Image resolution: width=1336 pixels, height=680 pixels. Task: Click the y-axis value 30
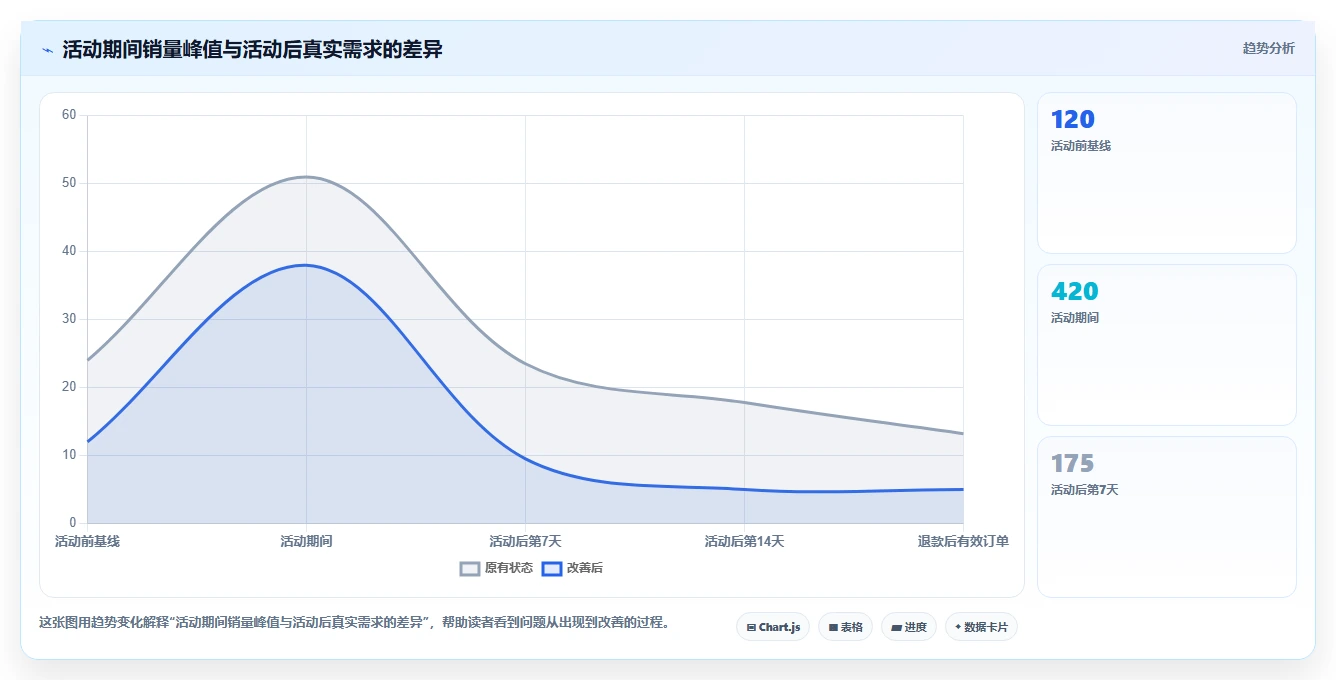69,319
